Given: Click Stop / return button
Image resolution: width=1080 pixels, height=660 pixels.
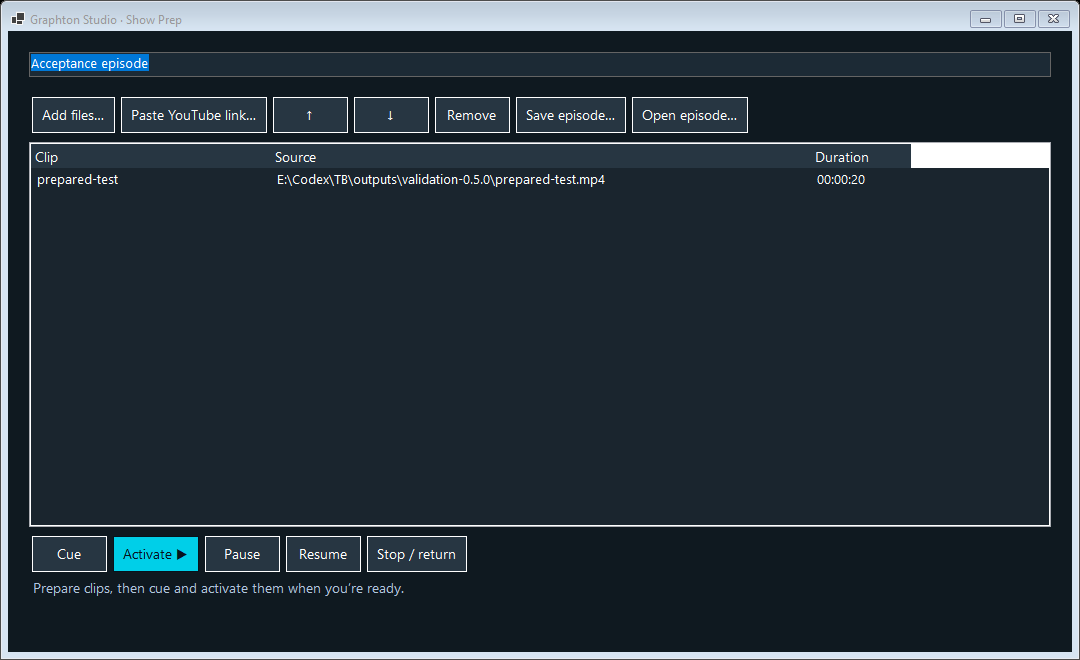Looking at the screenshot, I should (x=417, y=554).
